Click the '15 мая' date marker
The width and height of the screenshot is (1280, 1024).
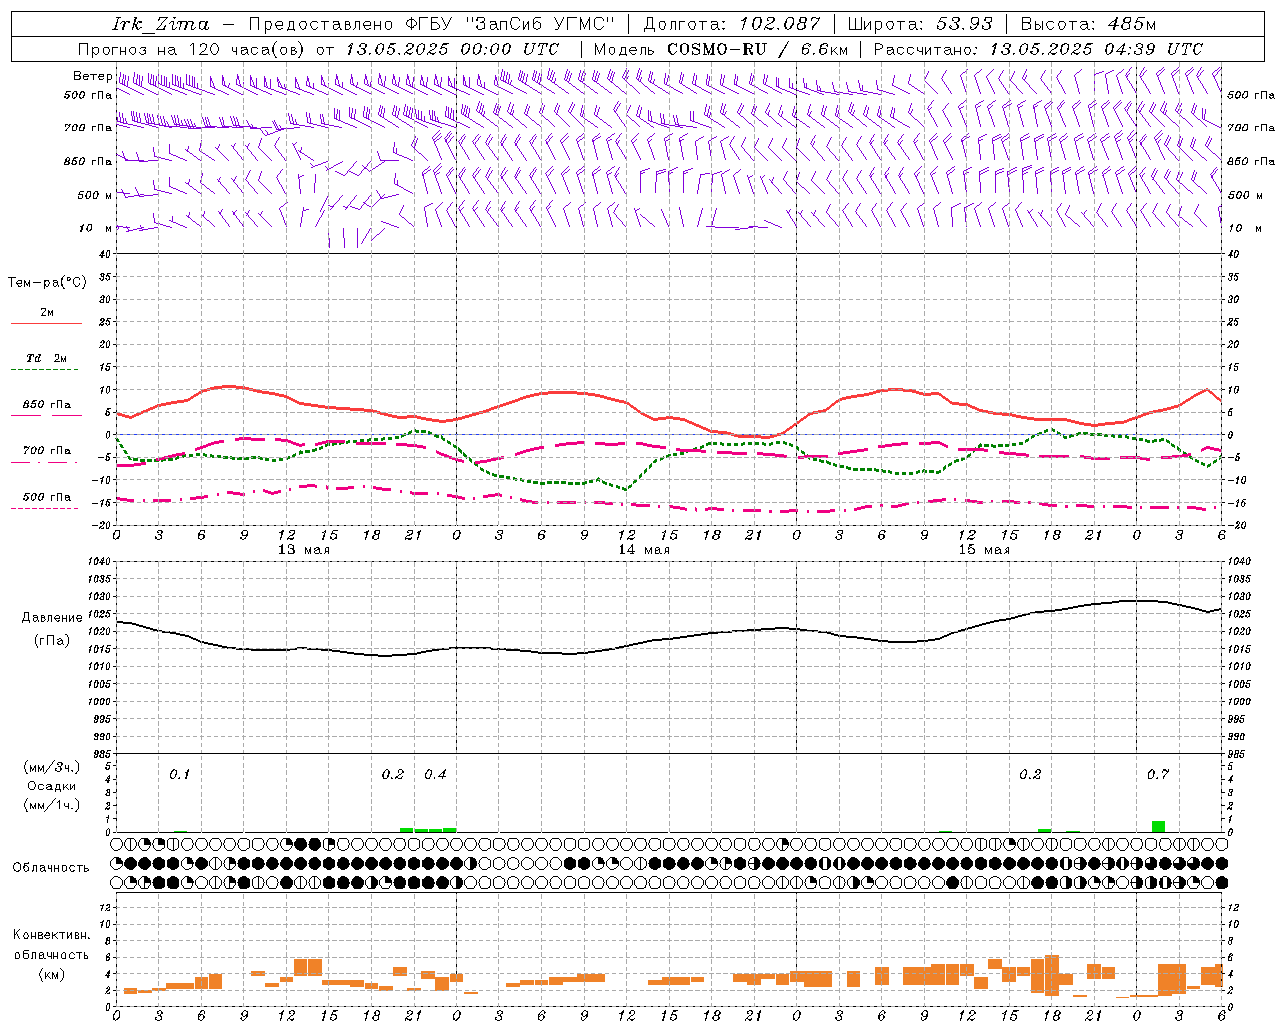(984, 550)
